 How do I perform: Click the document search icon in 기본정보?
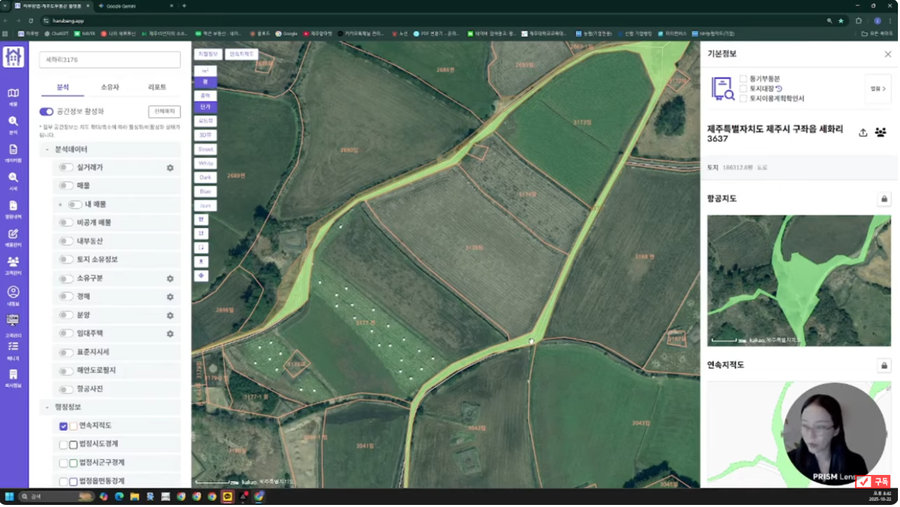point(722,89)
